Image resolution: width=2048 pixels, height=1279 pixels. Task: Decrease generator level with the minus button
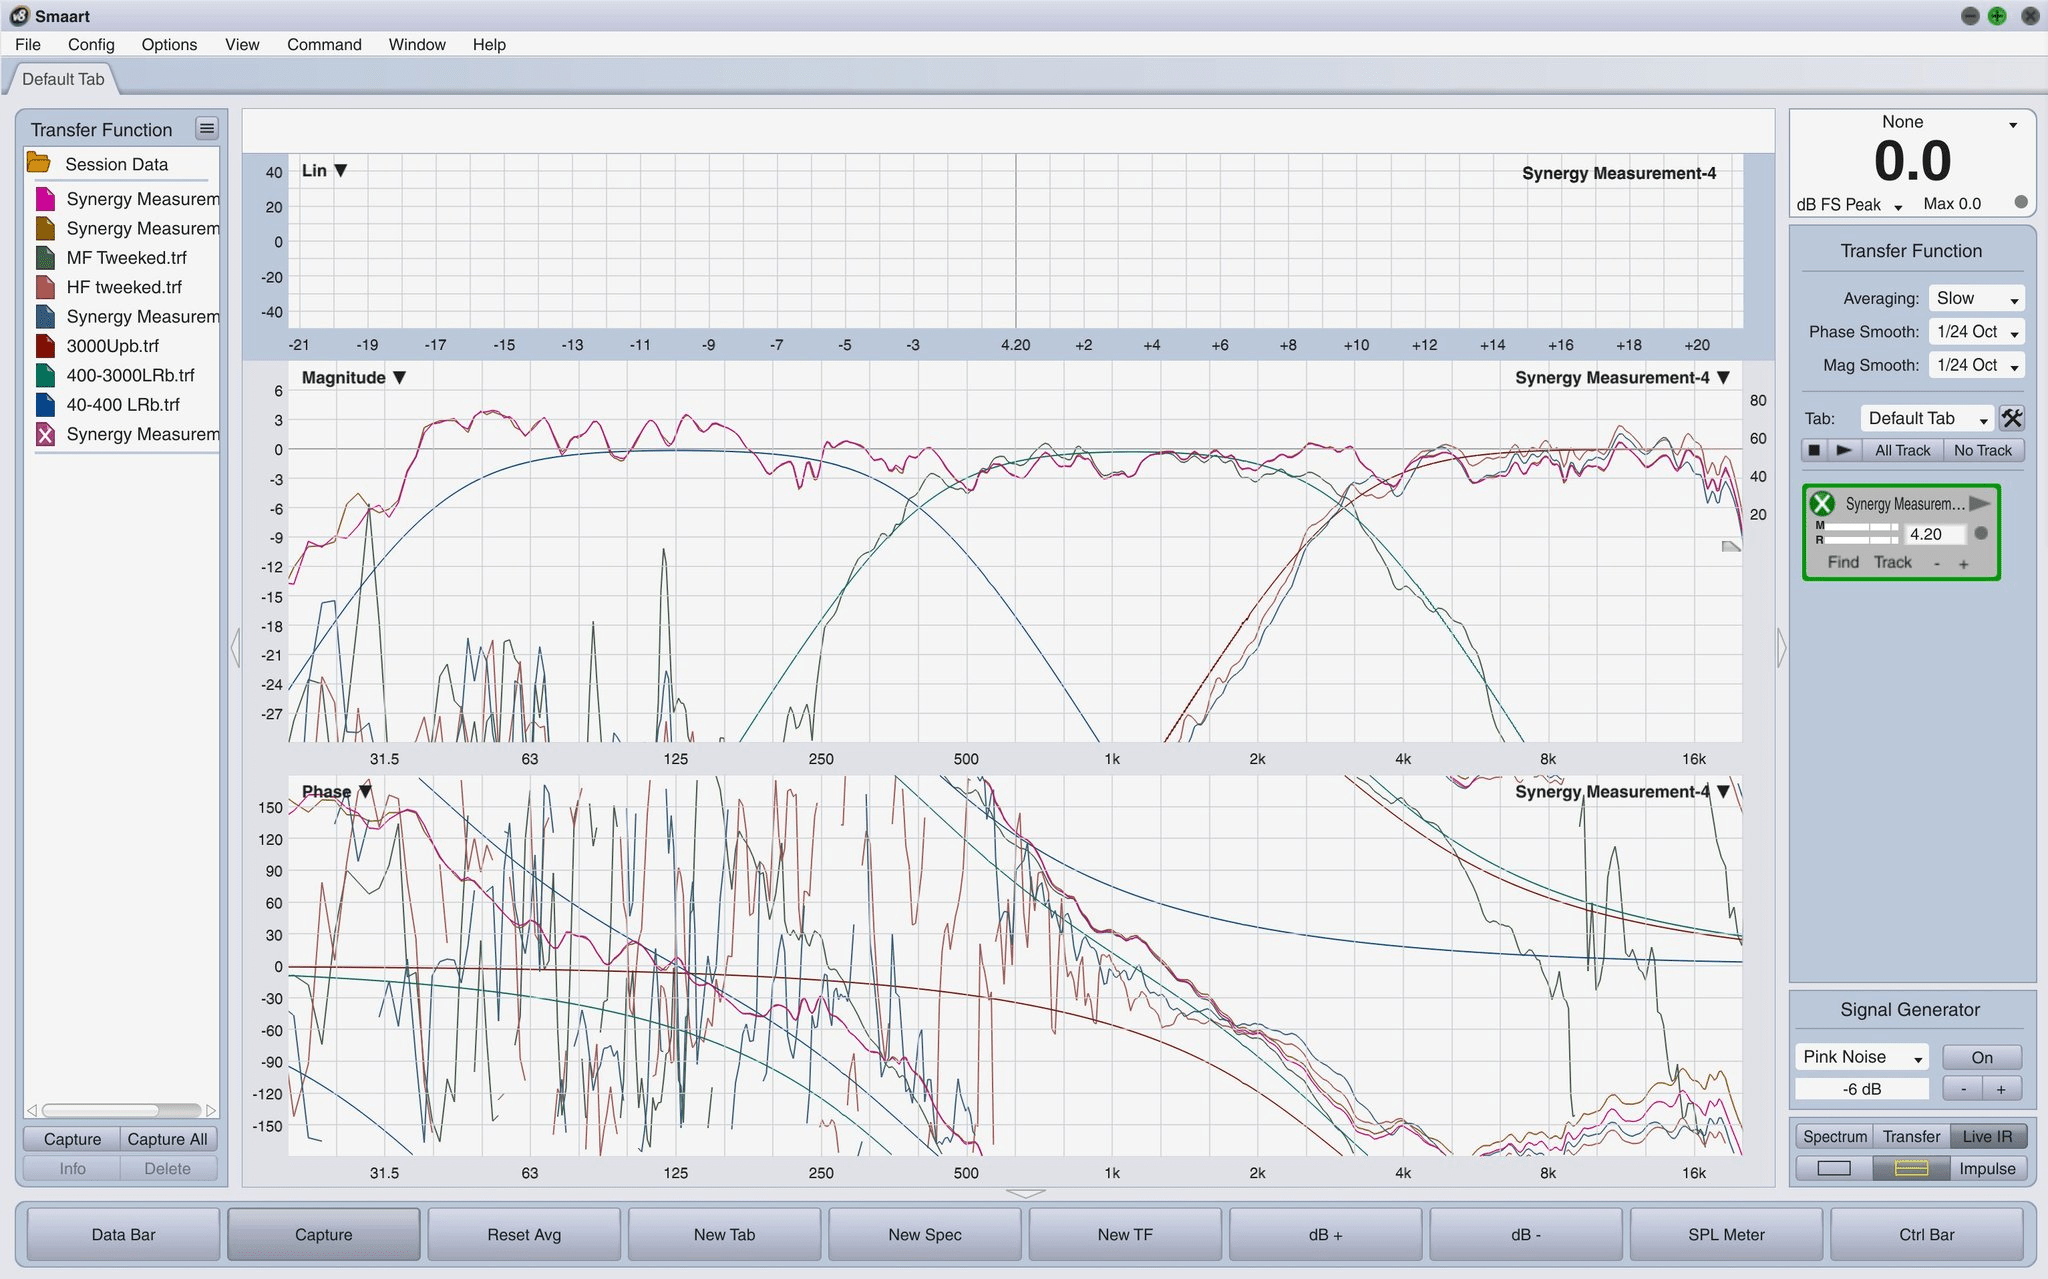pos(1963,1089)
